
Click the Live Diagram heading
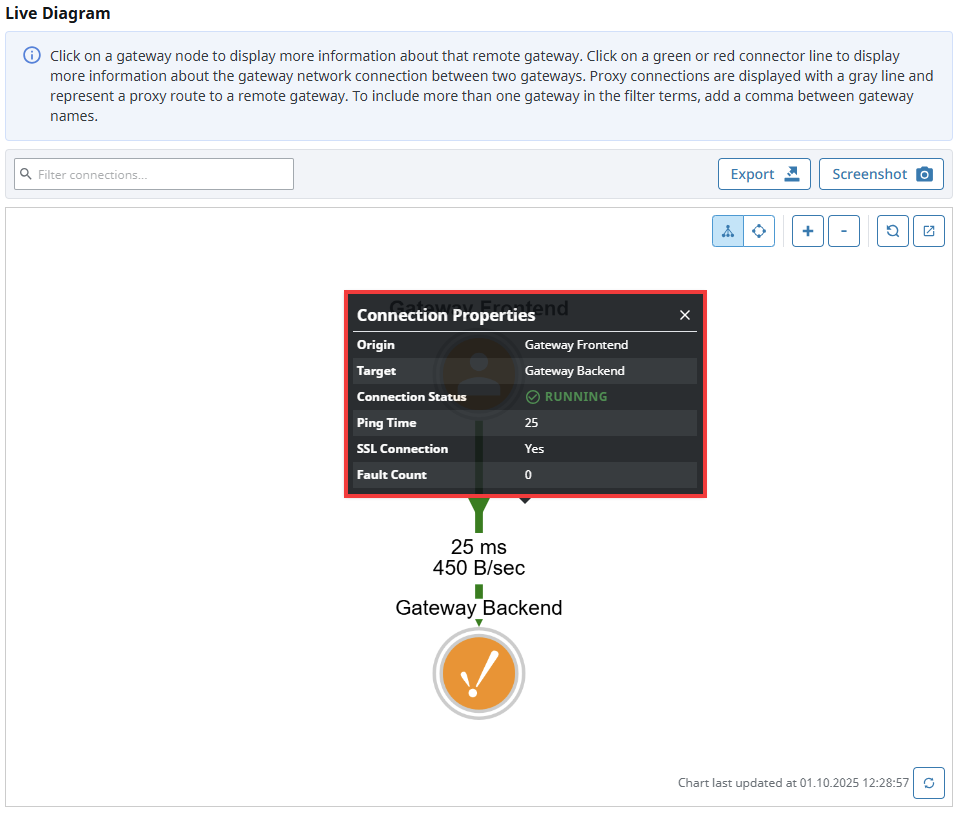pos(58,14)
